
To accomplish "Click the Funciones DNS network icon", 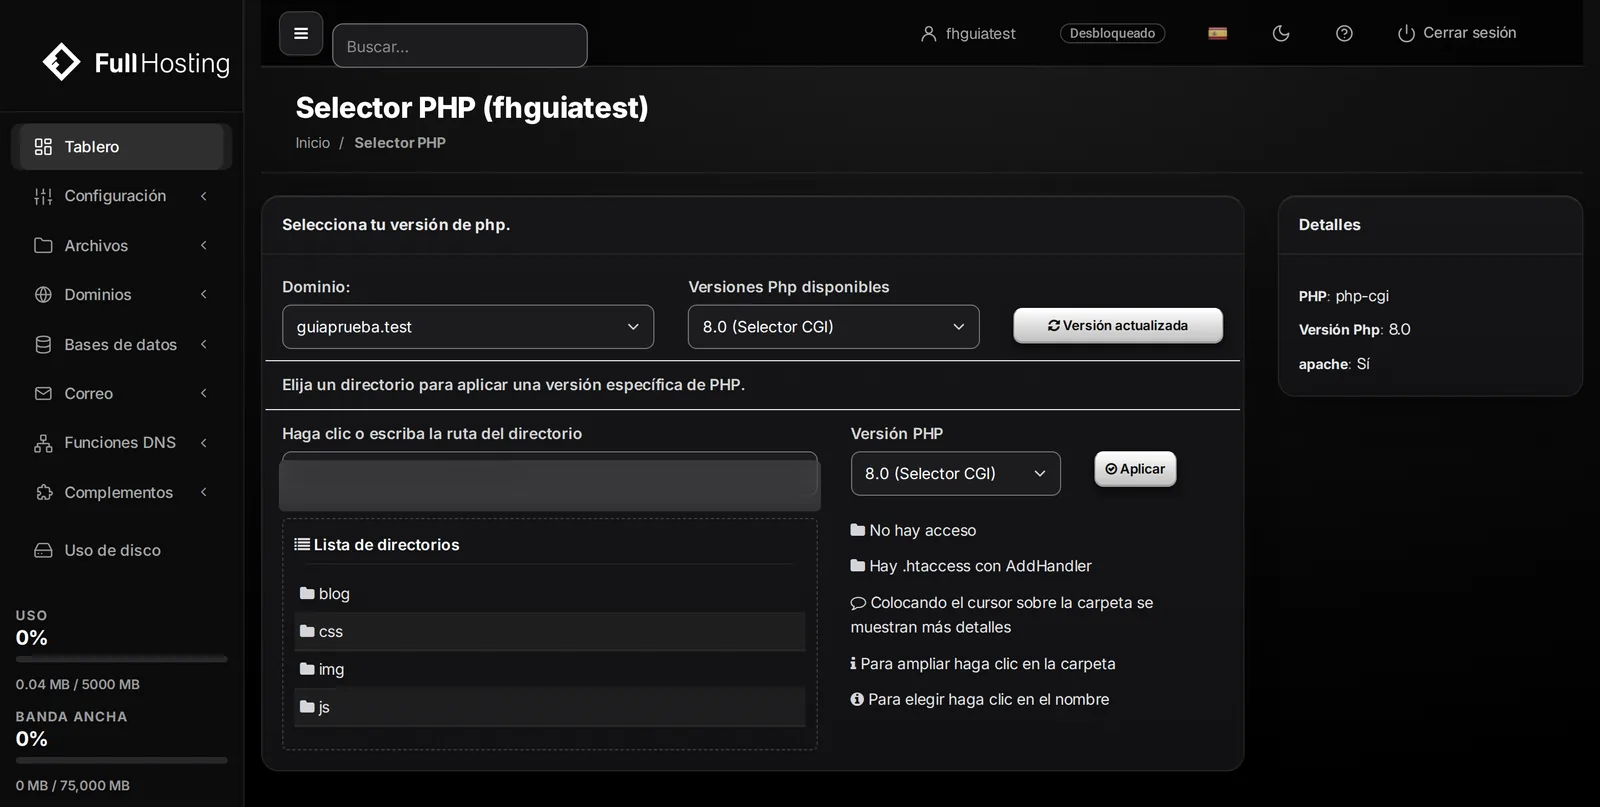I will (43, 443).
